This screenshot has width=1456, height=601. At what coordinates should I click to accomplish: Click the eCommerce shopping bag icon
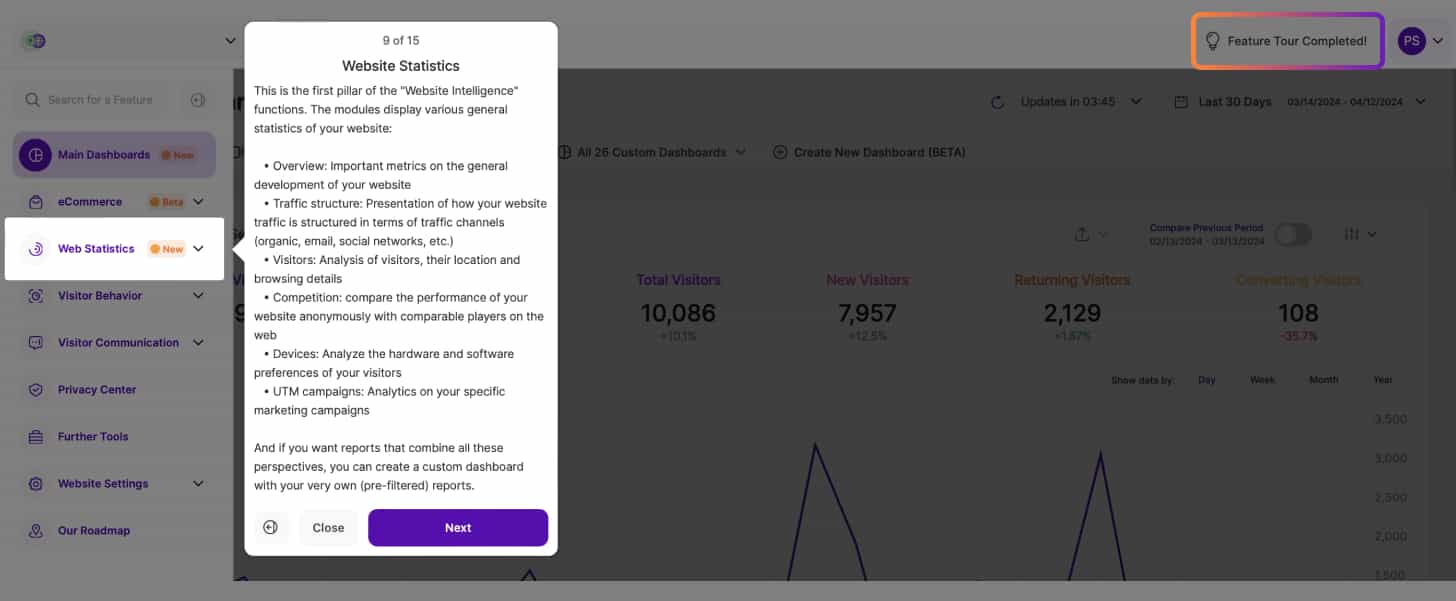click(36, 202)
